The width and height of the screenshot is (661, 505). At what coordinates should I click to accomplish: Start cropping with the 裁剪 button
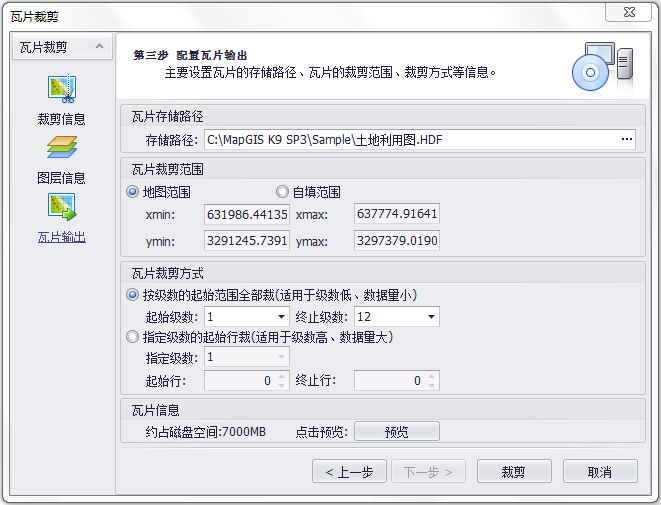[514, 472]
